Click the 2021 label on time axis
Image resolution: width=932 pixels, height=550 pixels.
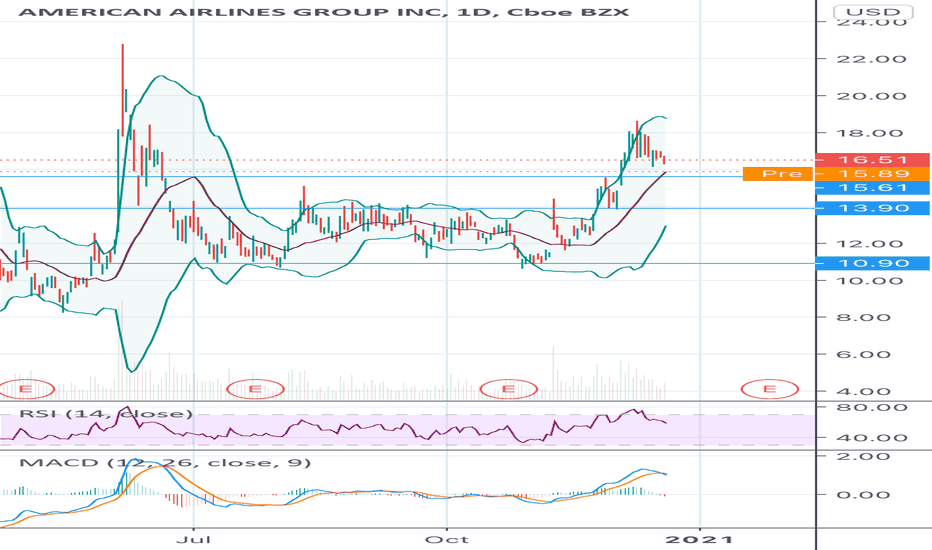700,540
